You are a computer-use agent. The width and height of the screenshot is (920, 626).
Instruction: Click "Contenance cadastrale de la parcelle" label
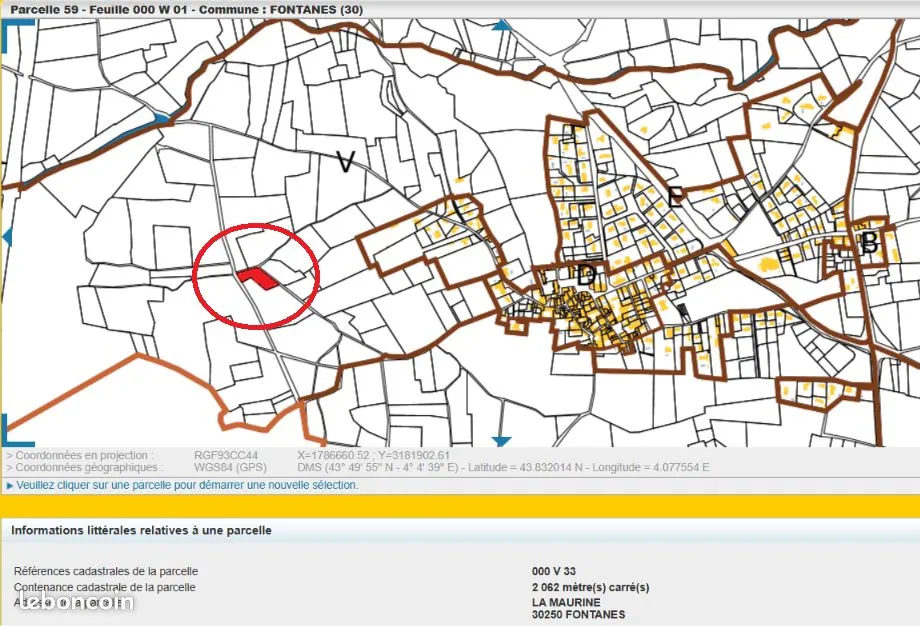coord(105,587)
